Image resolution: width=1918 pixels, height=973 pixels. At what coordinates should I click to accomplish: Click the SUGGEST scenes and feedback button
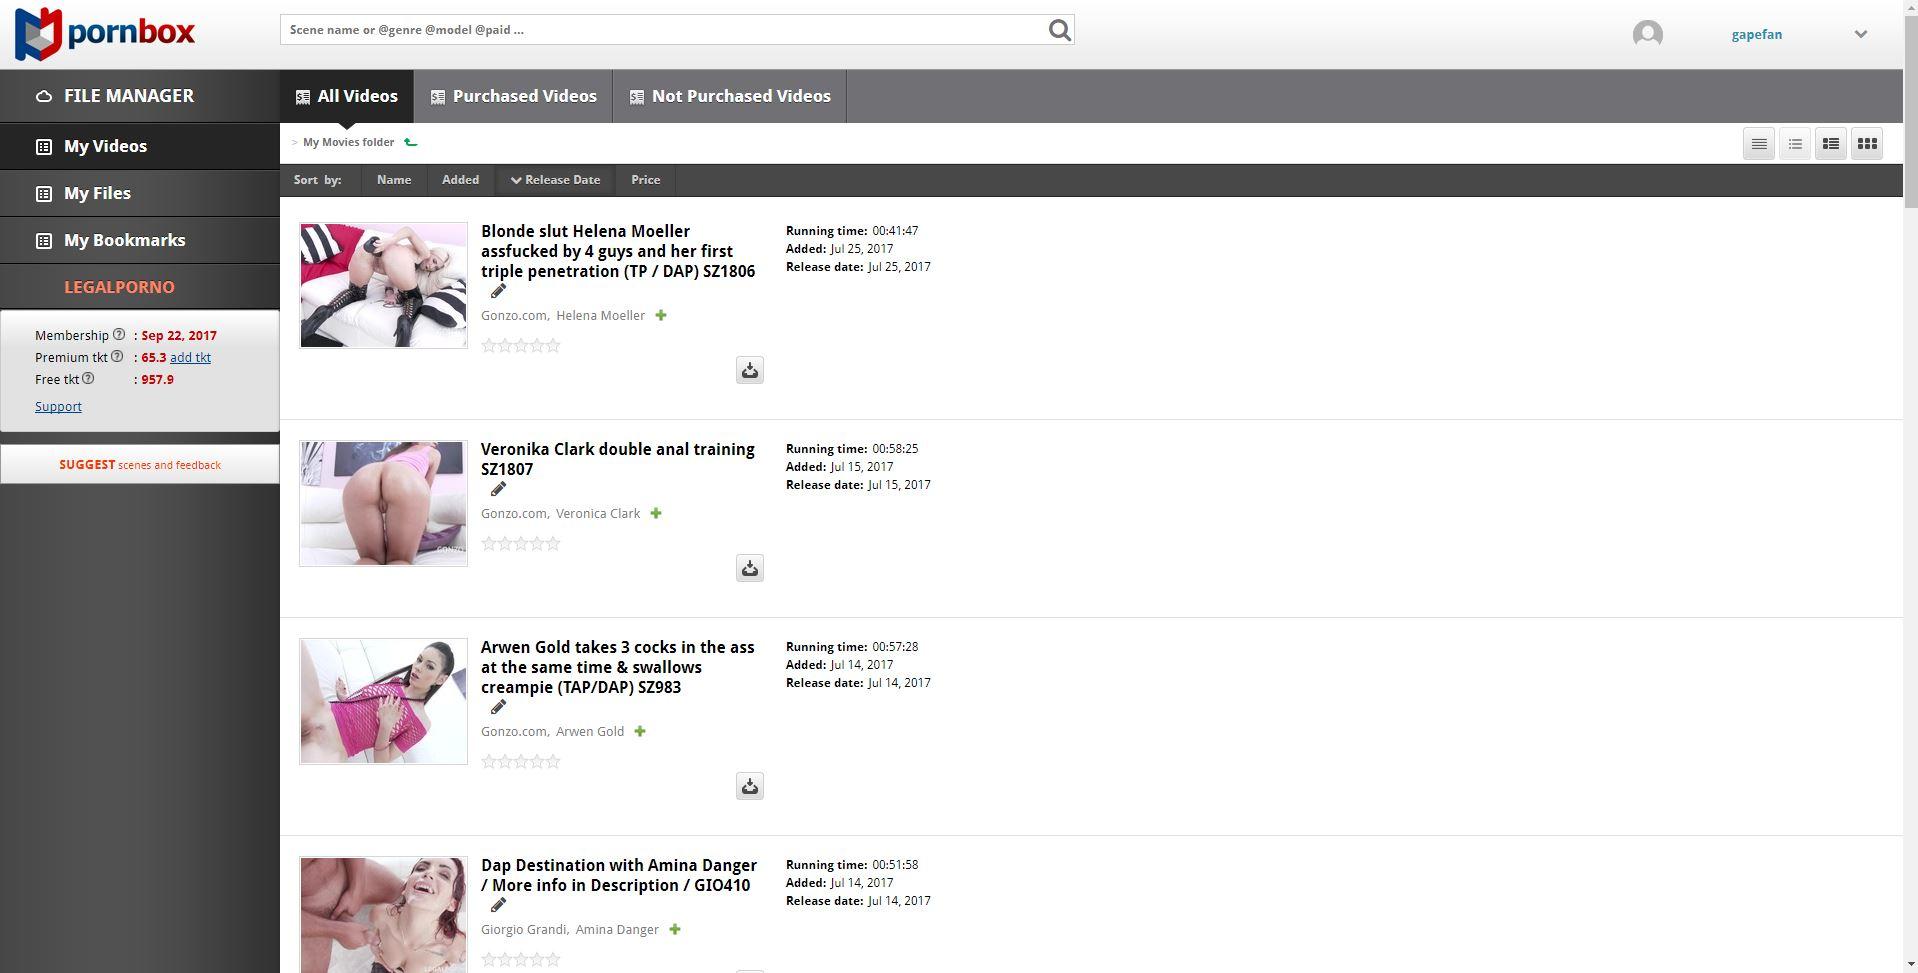coord(140,465)
